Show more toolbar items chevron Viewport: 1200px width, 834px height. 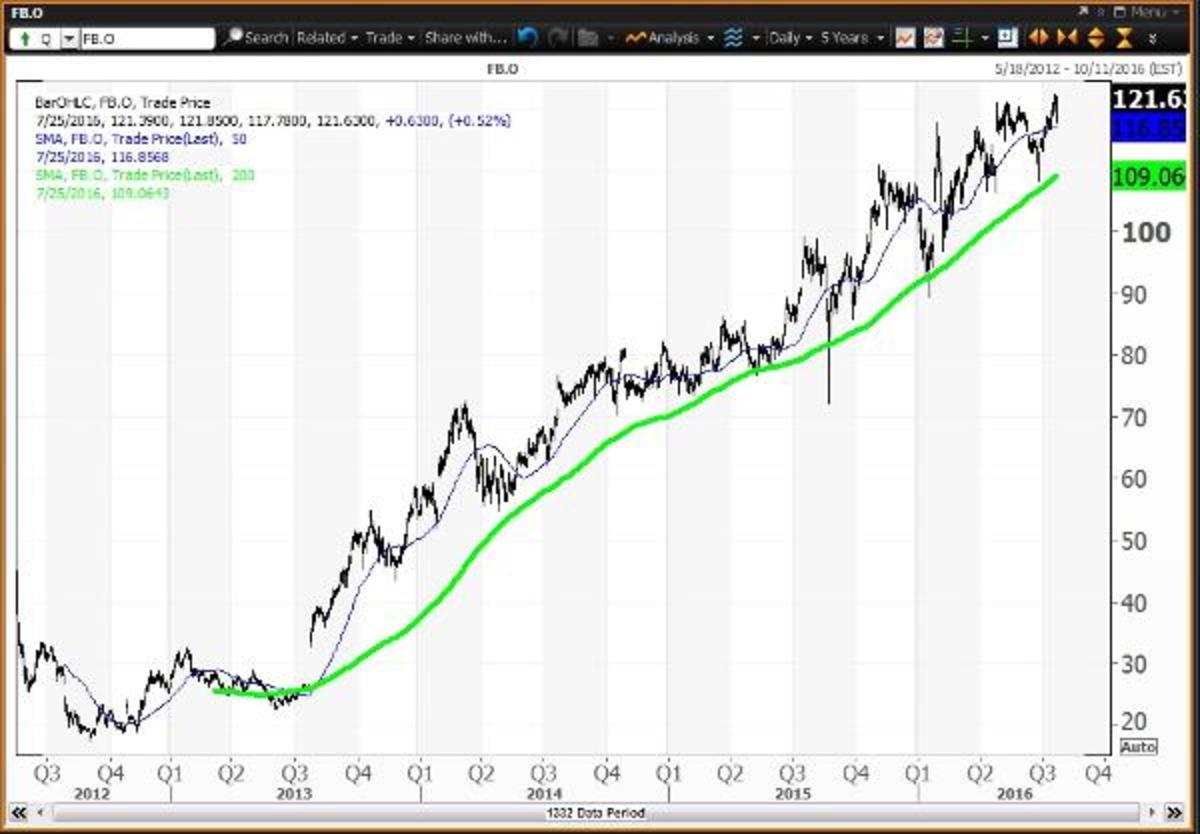(1153, 38)
